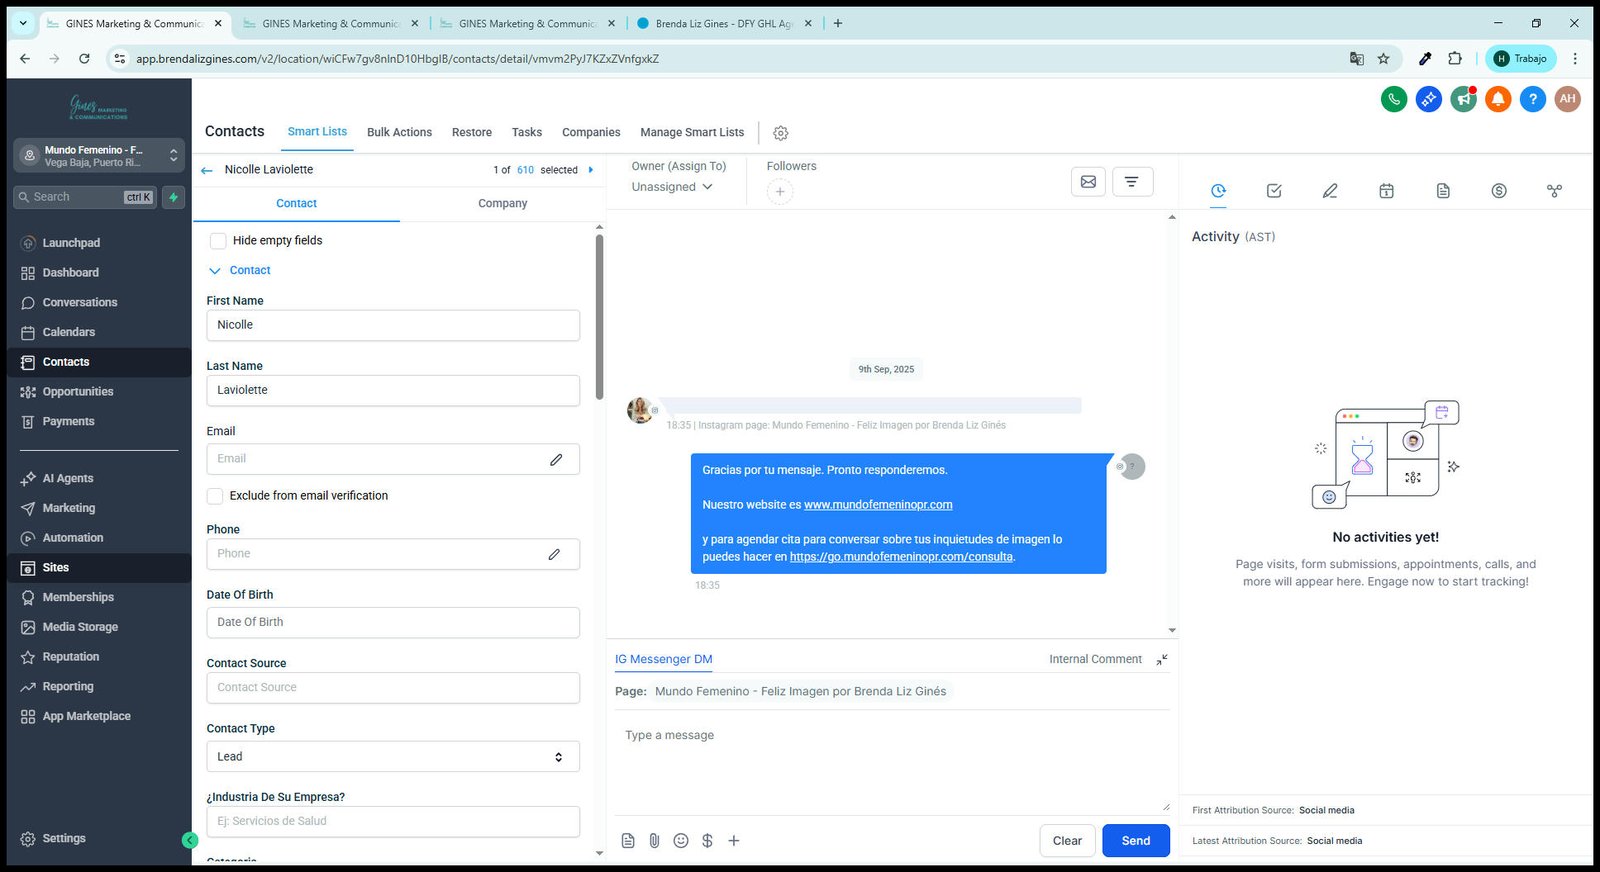This screenshot has width=1600, height=872.
Task: Click the Send button
Action: (1136, 841)
